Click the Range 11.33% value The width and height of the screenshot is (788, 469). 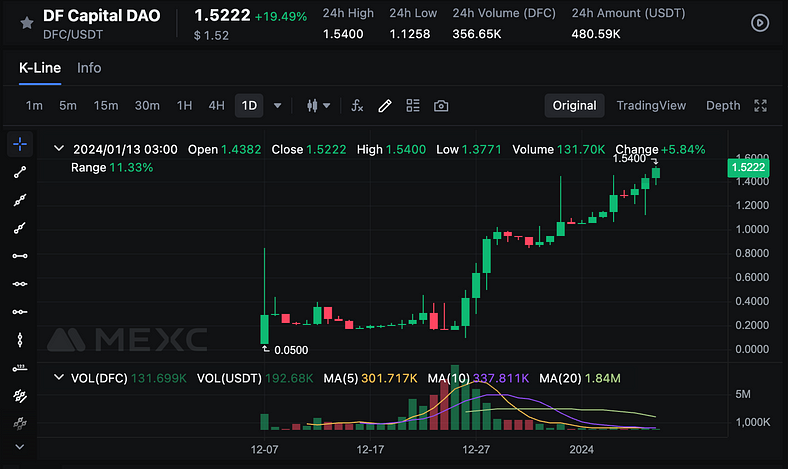131,167
